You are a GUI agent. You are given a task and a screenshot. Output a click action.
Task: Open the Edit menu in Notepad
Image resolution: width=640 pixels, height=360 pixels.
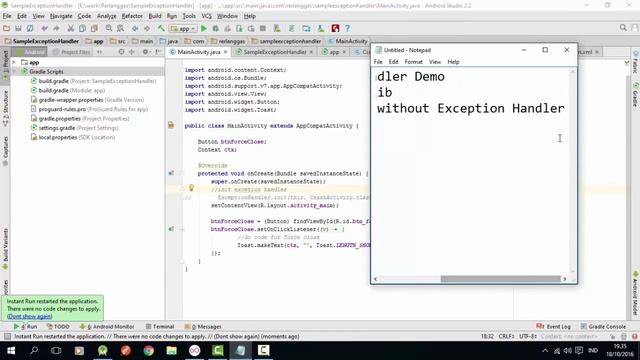tap(393, 62)
